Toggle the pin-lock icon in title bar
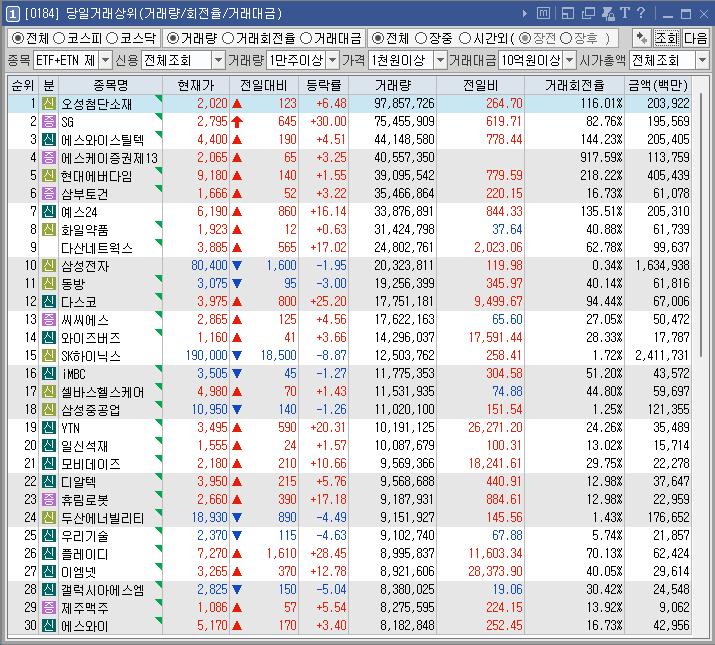Image resolution: width=715 pixels, height=645 pixels. click(608, 14)
